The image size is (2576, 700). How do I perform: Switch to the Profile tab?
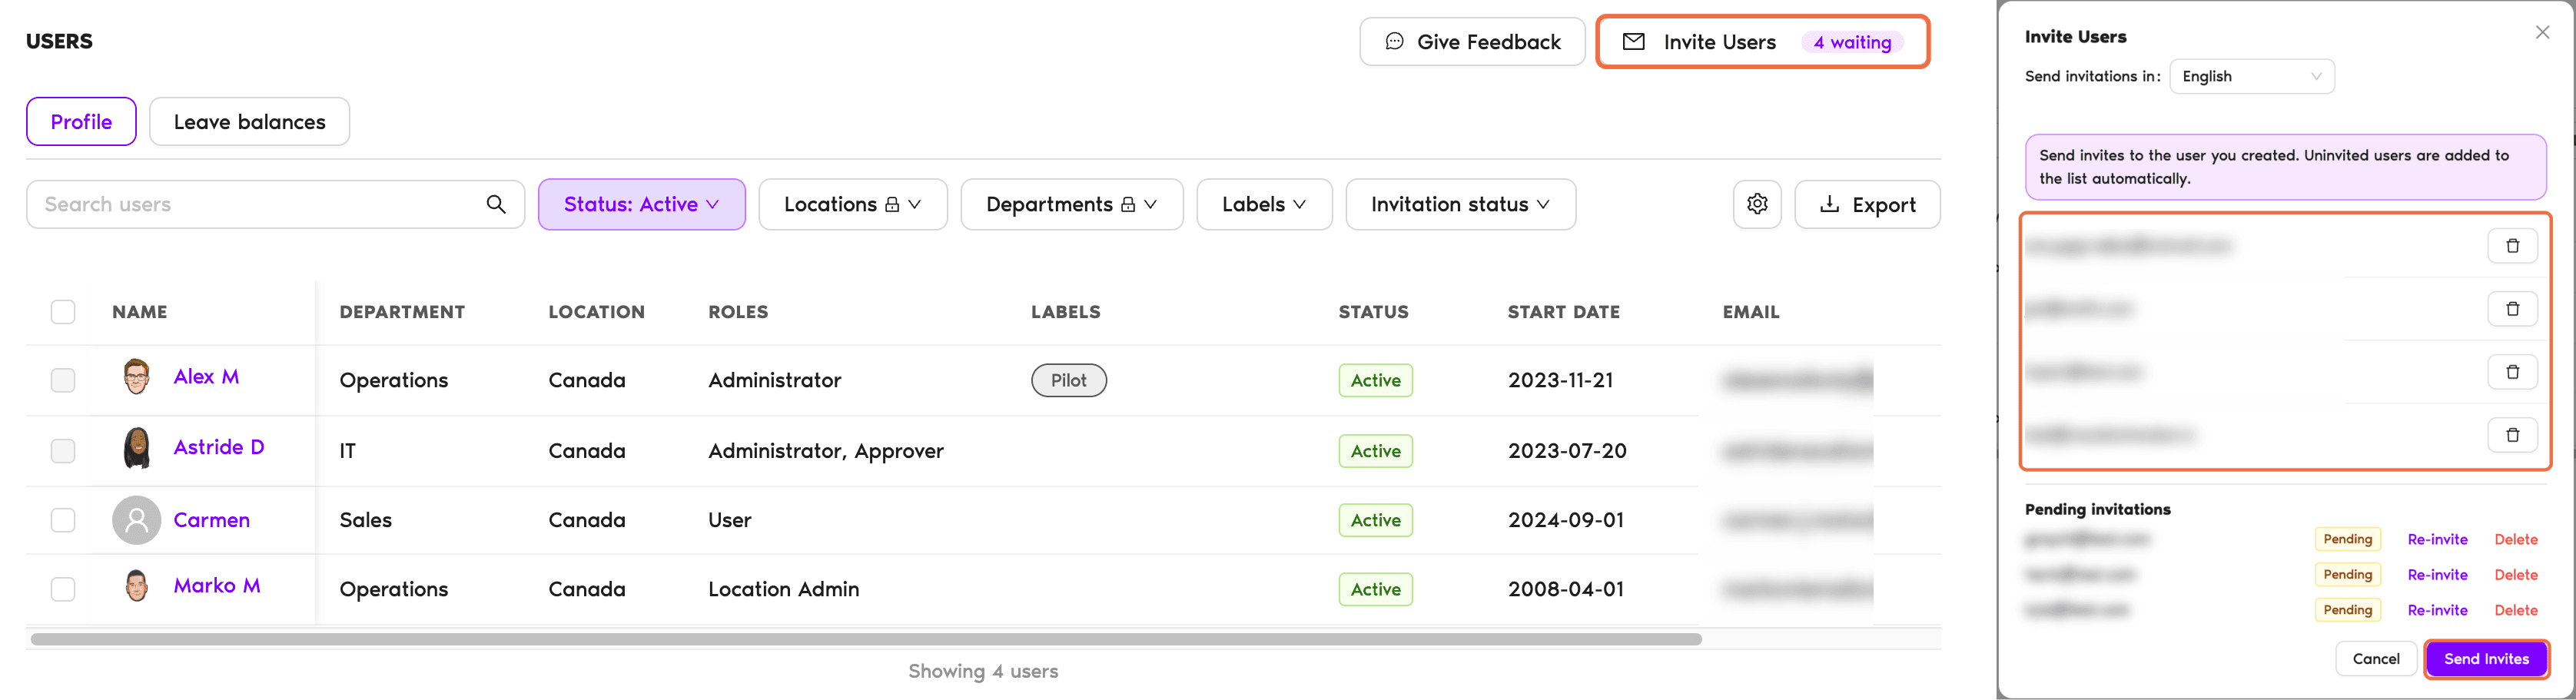click(x=81, y=122)
